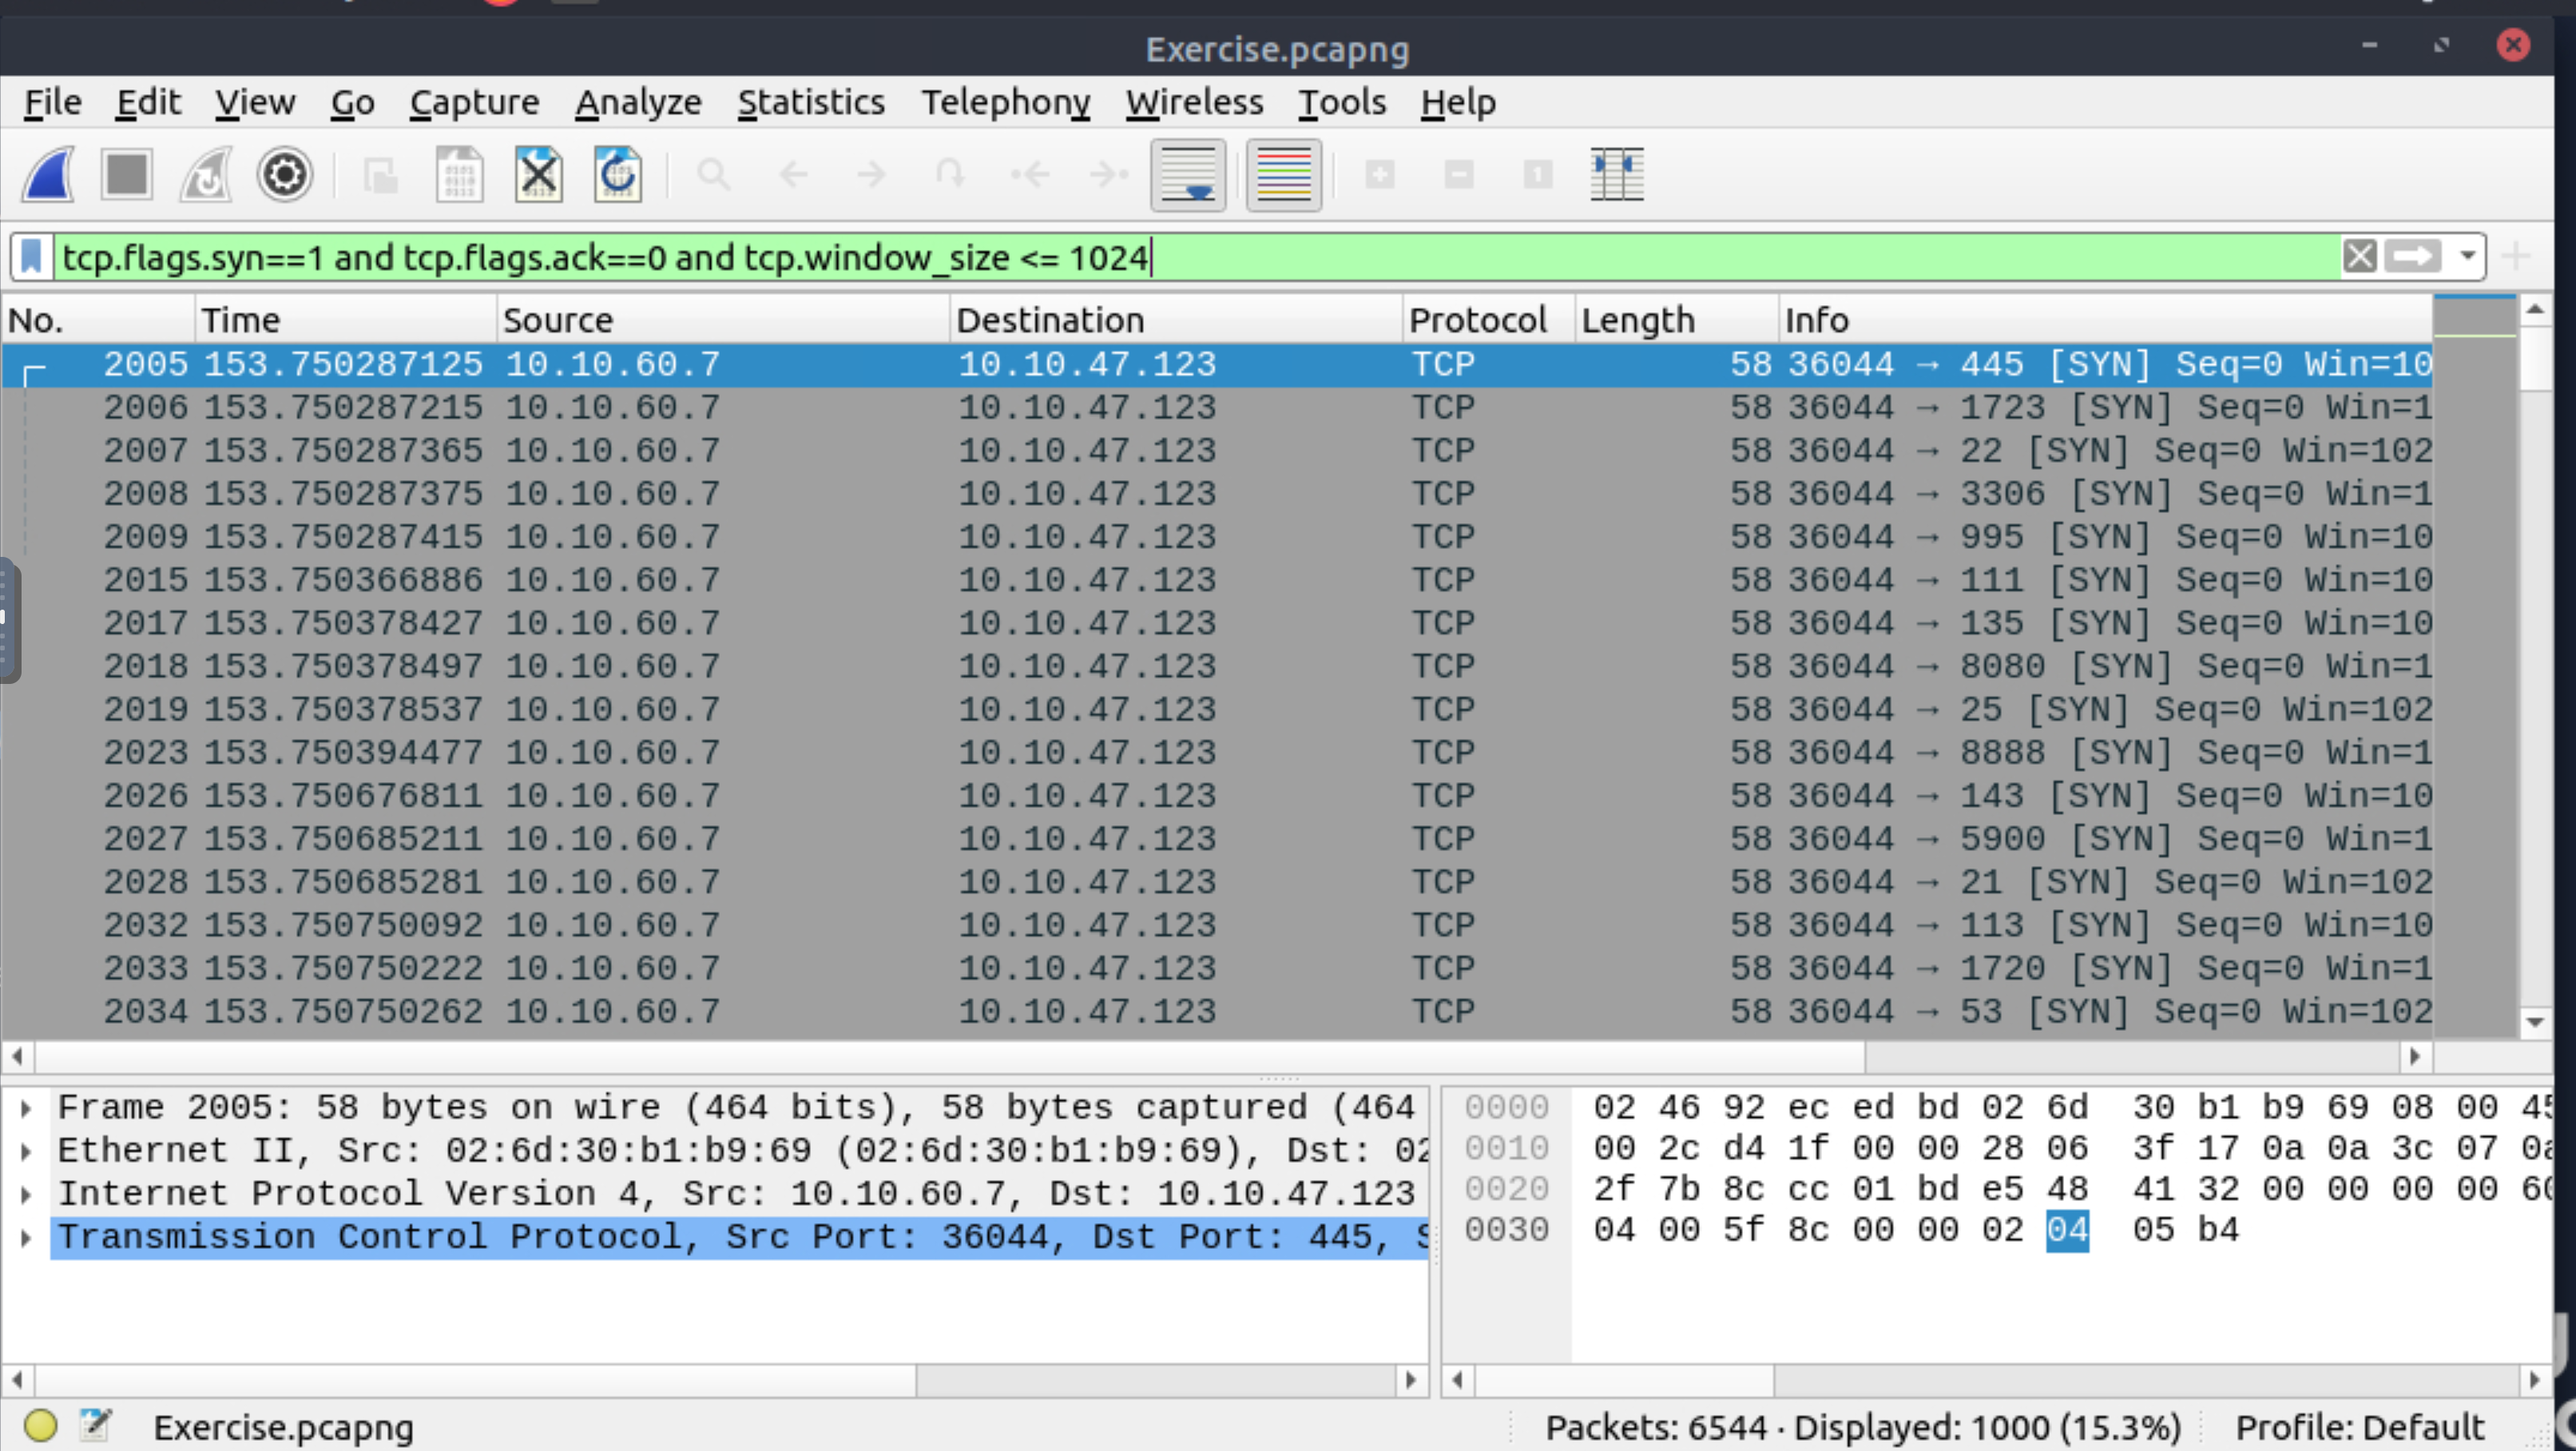Open the Analyze menu
Viewport: 2576px width, 1451px height.
click(638, 102)
